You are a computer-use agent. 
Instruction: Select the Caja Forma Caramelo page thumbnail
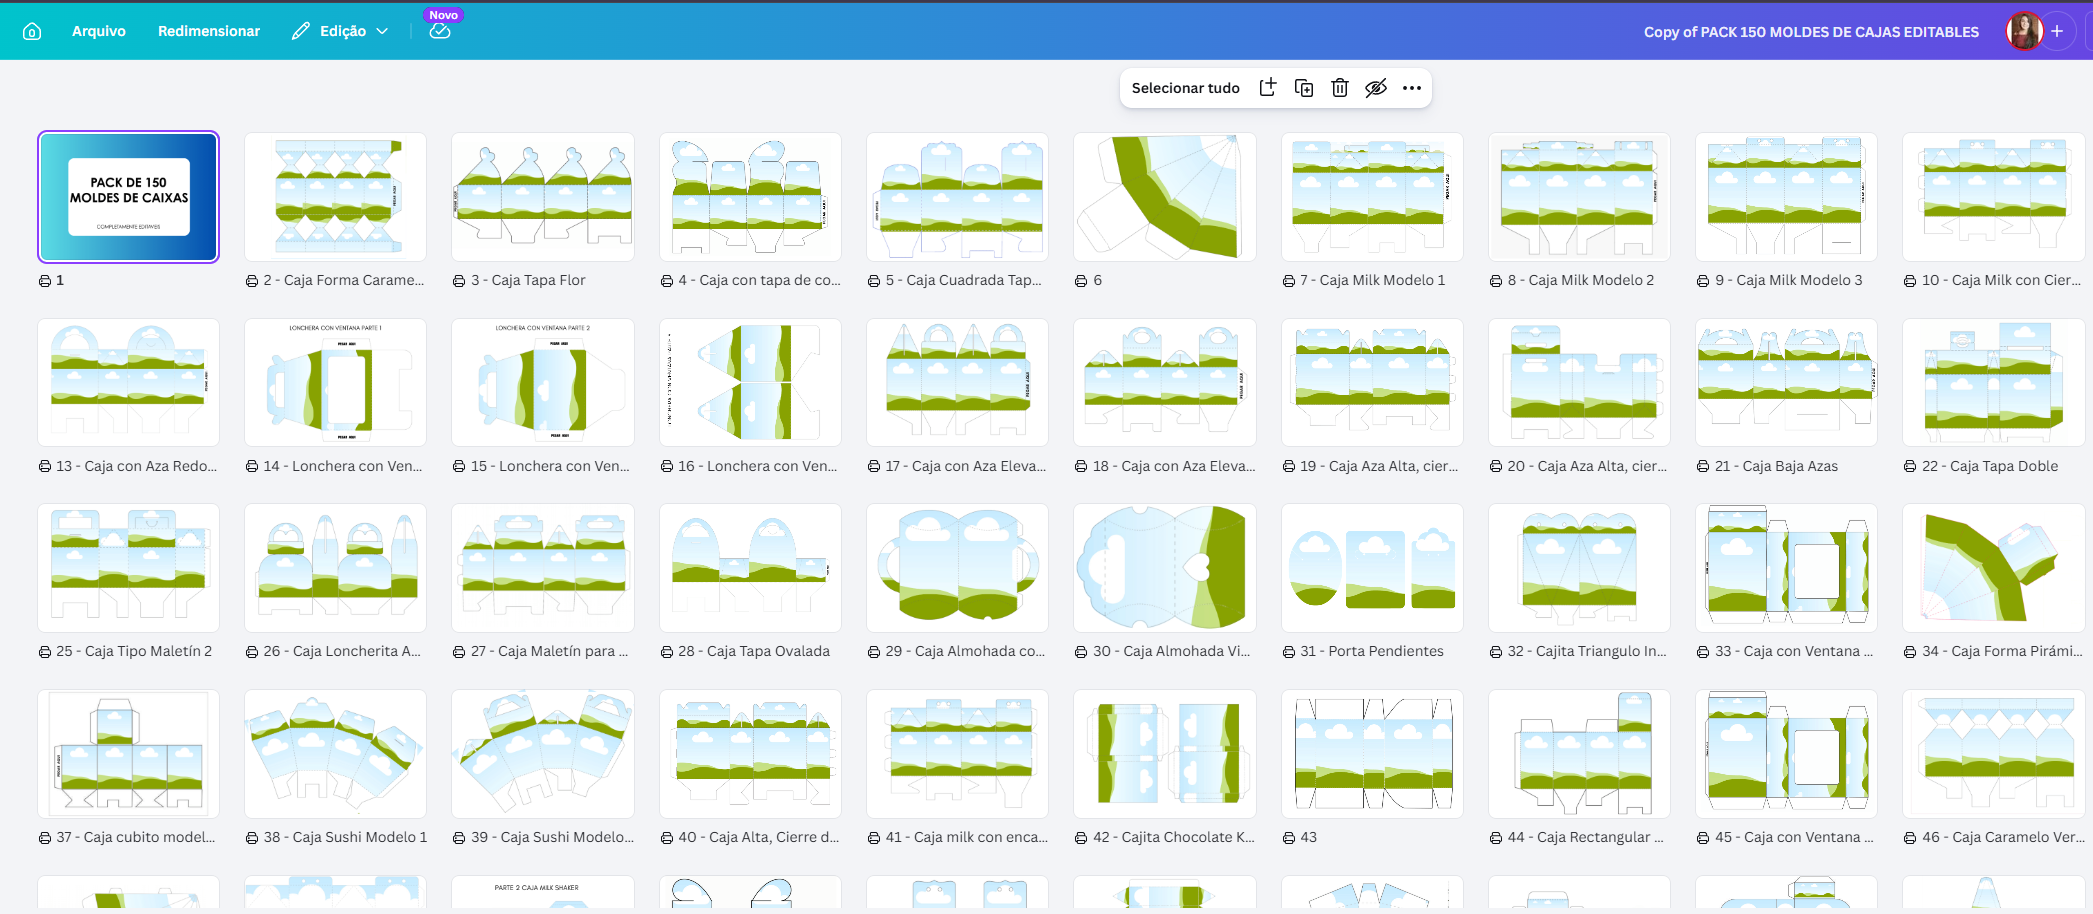[x=335, y=197]
